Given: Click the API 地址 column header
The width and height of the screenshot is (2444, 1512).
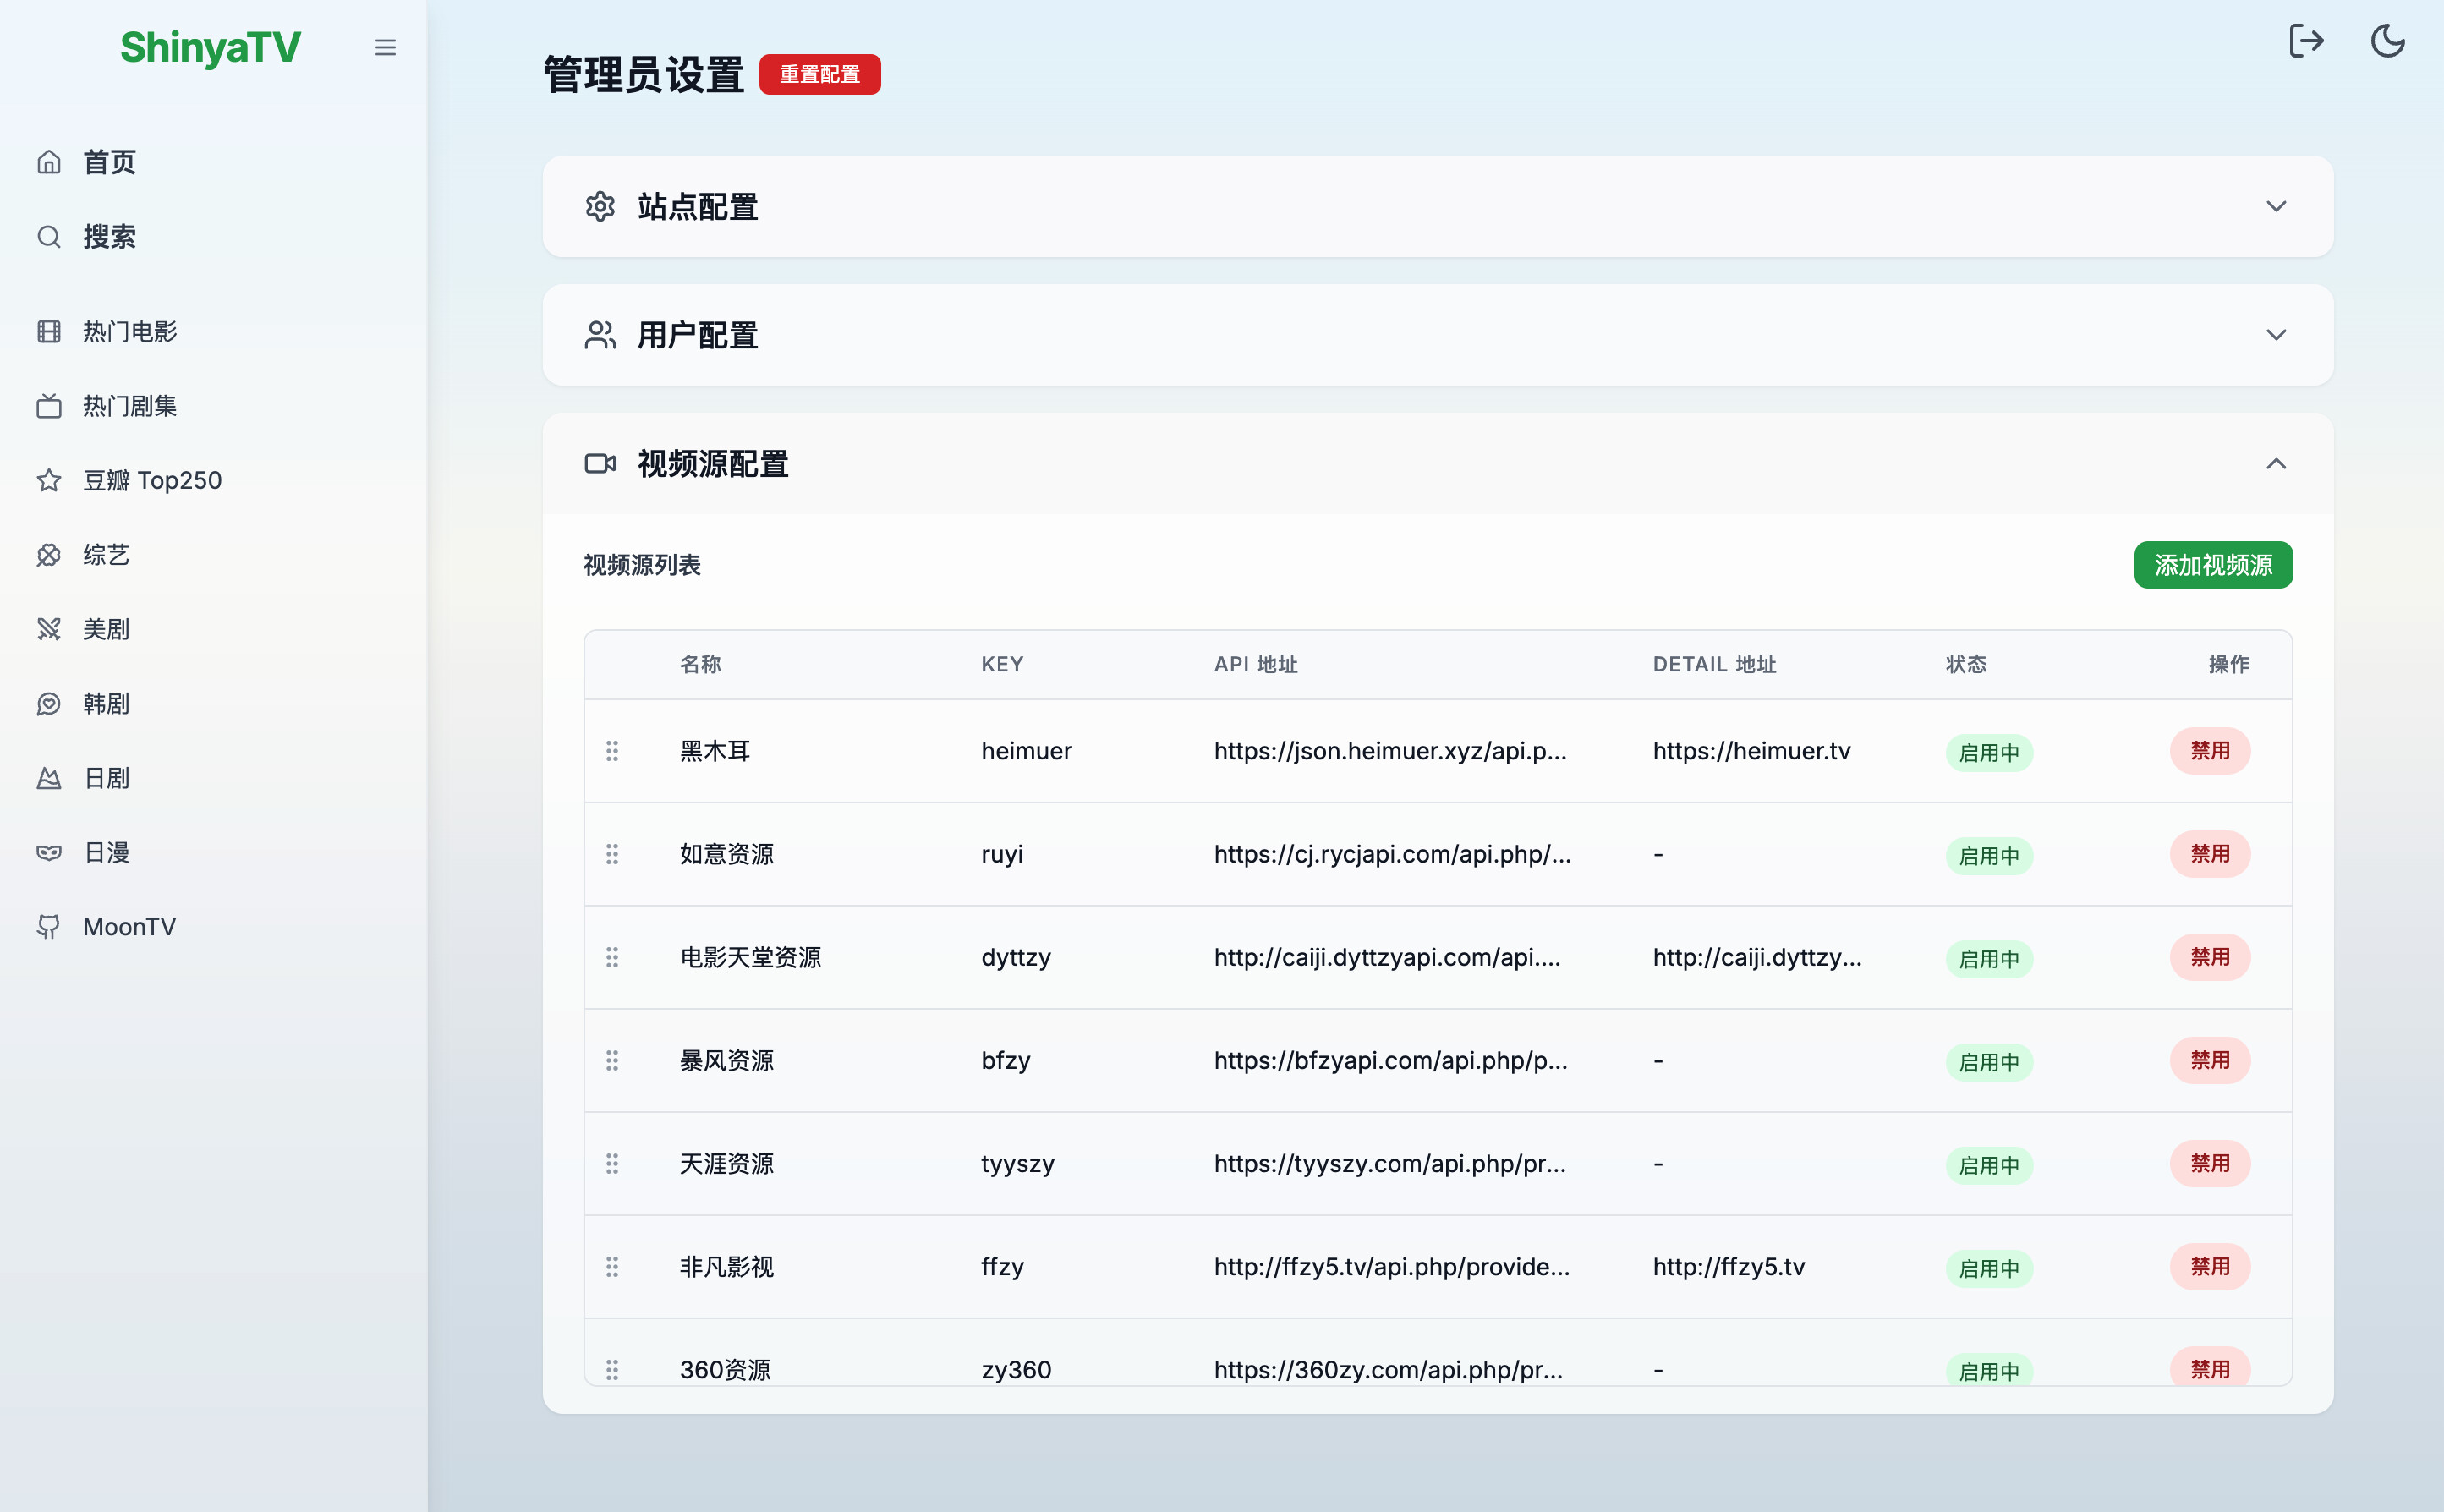Looking at the screenshot, I should click(x=1255, y=664).
